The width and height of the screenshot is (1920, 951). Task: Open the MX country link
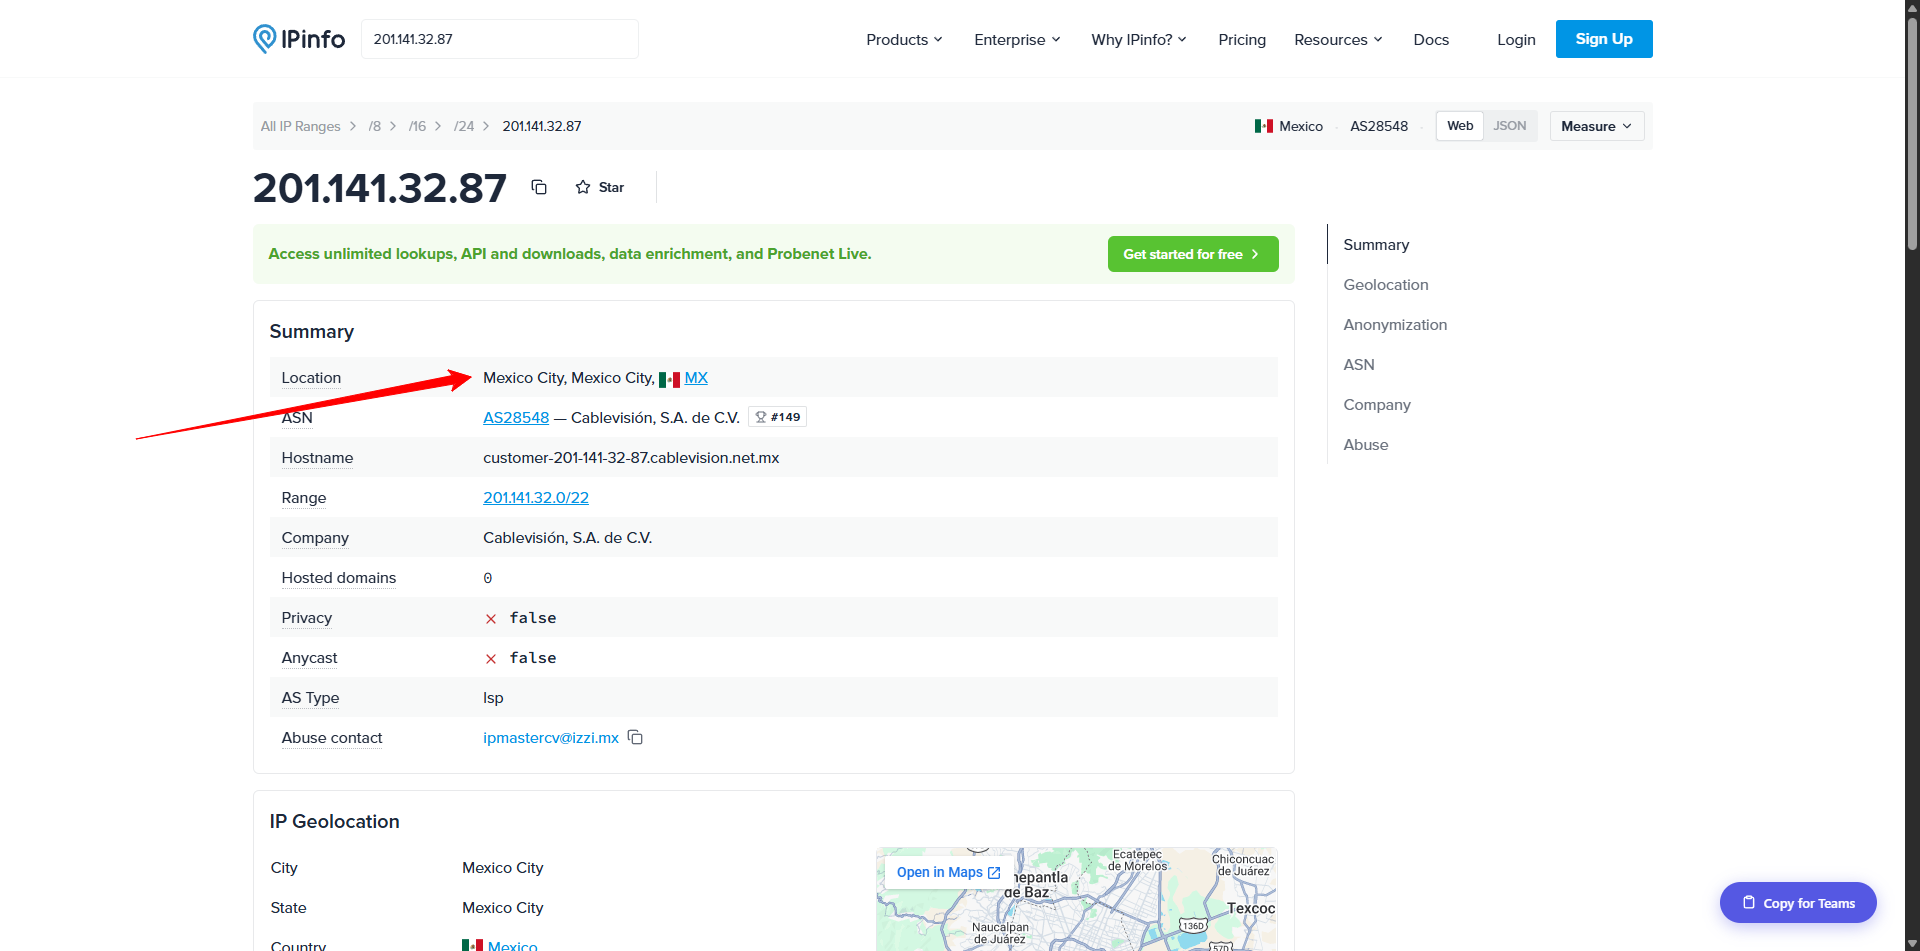696,378
